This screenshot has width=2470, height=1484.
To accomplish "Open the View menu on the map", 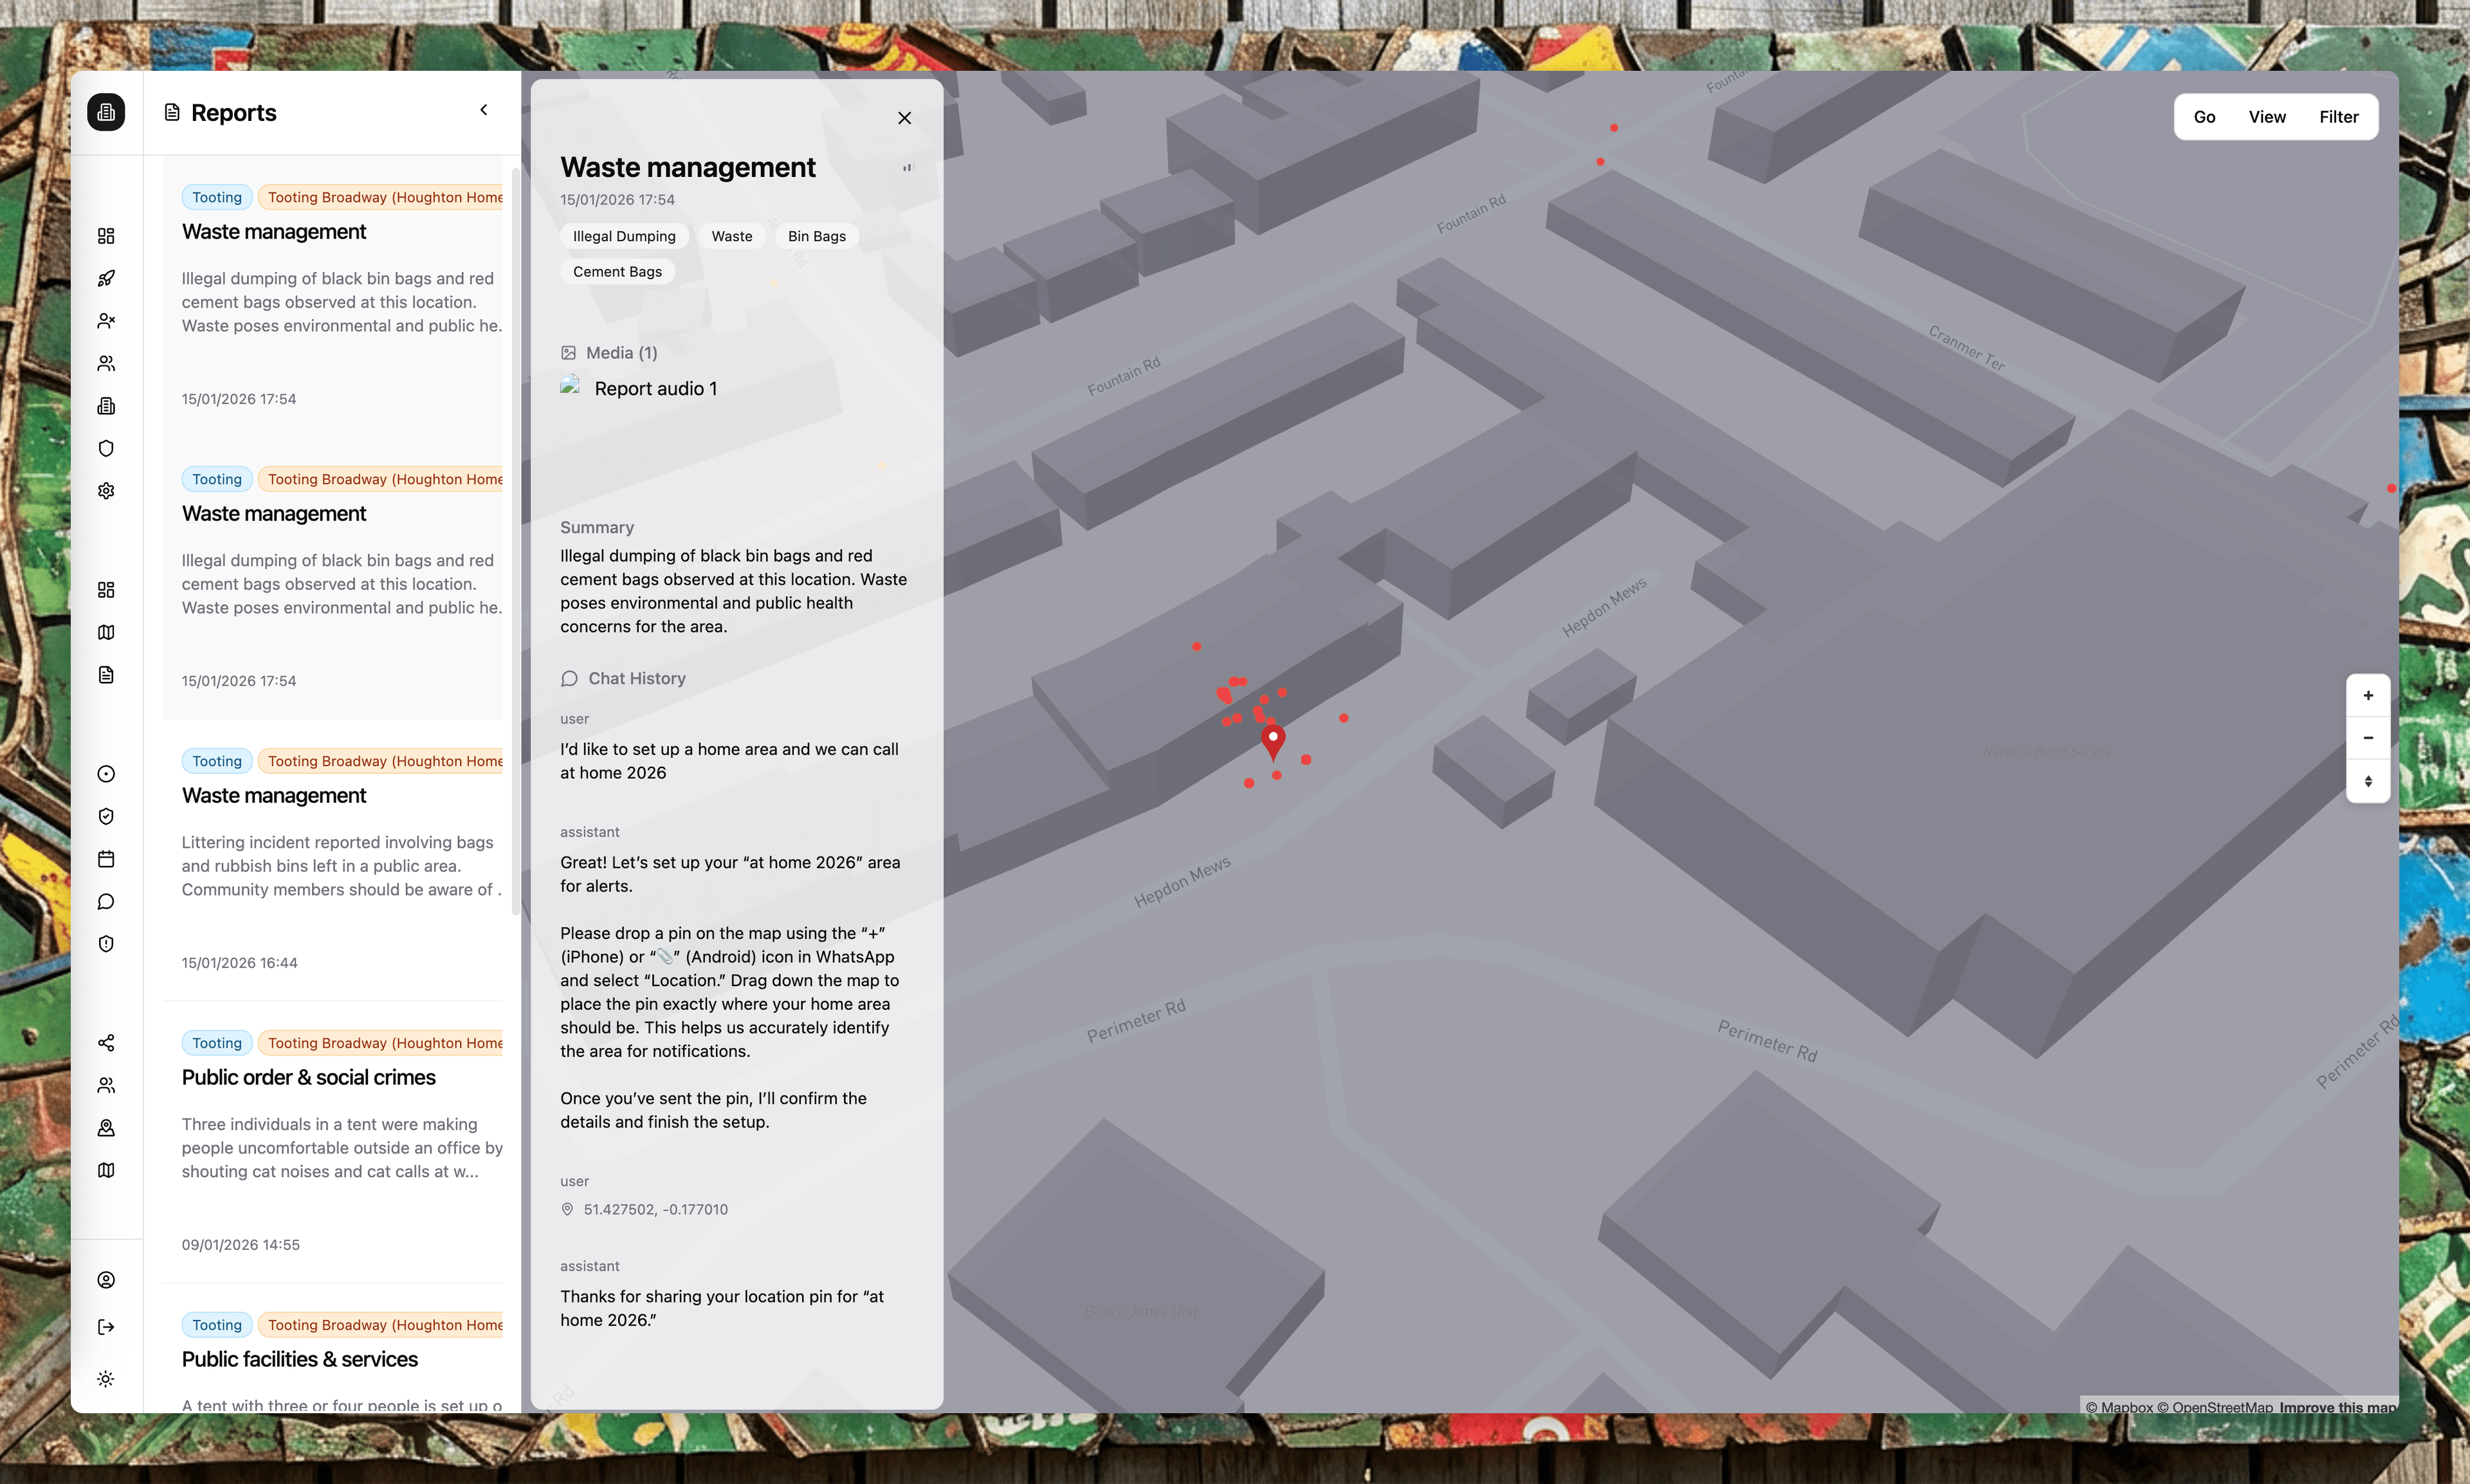I will 2267,116.
